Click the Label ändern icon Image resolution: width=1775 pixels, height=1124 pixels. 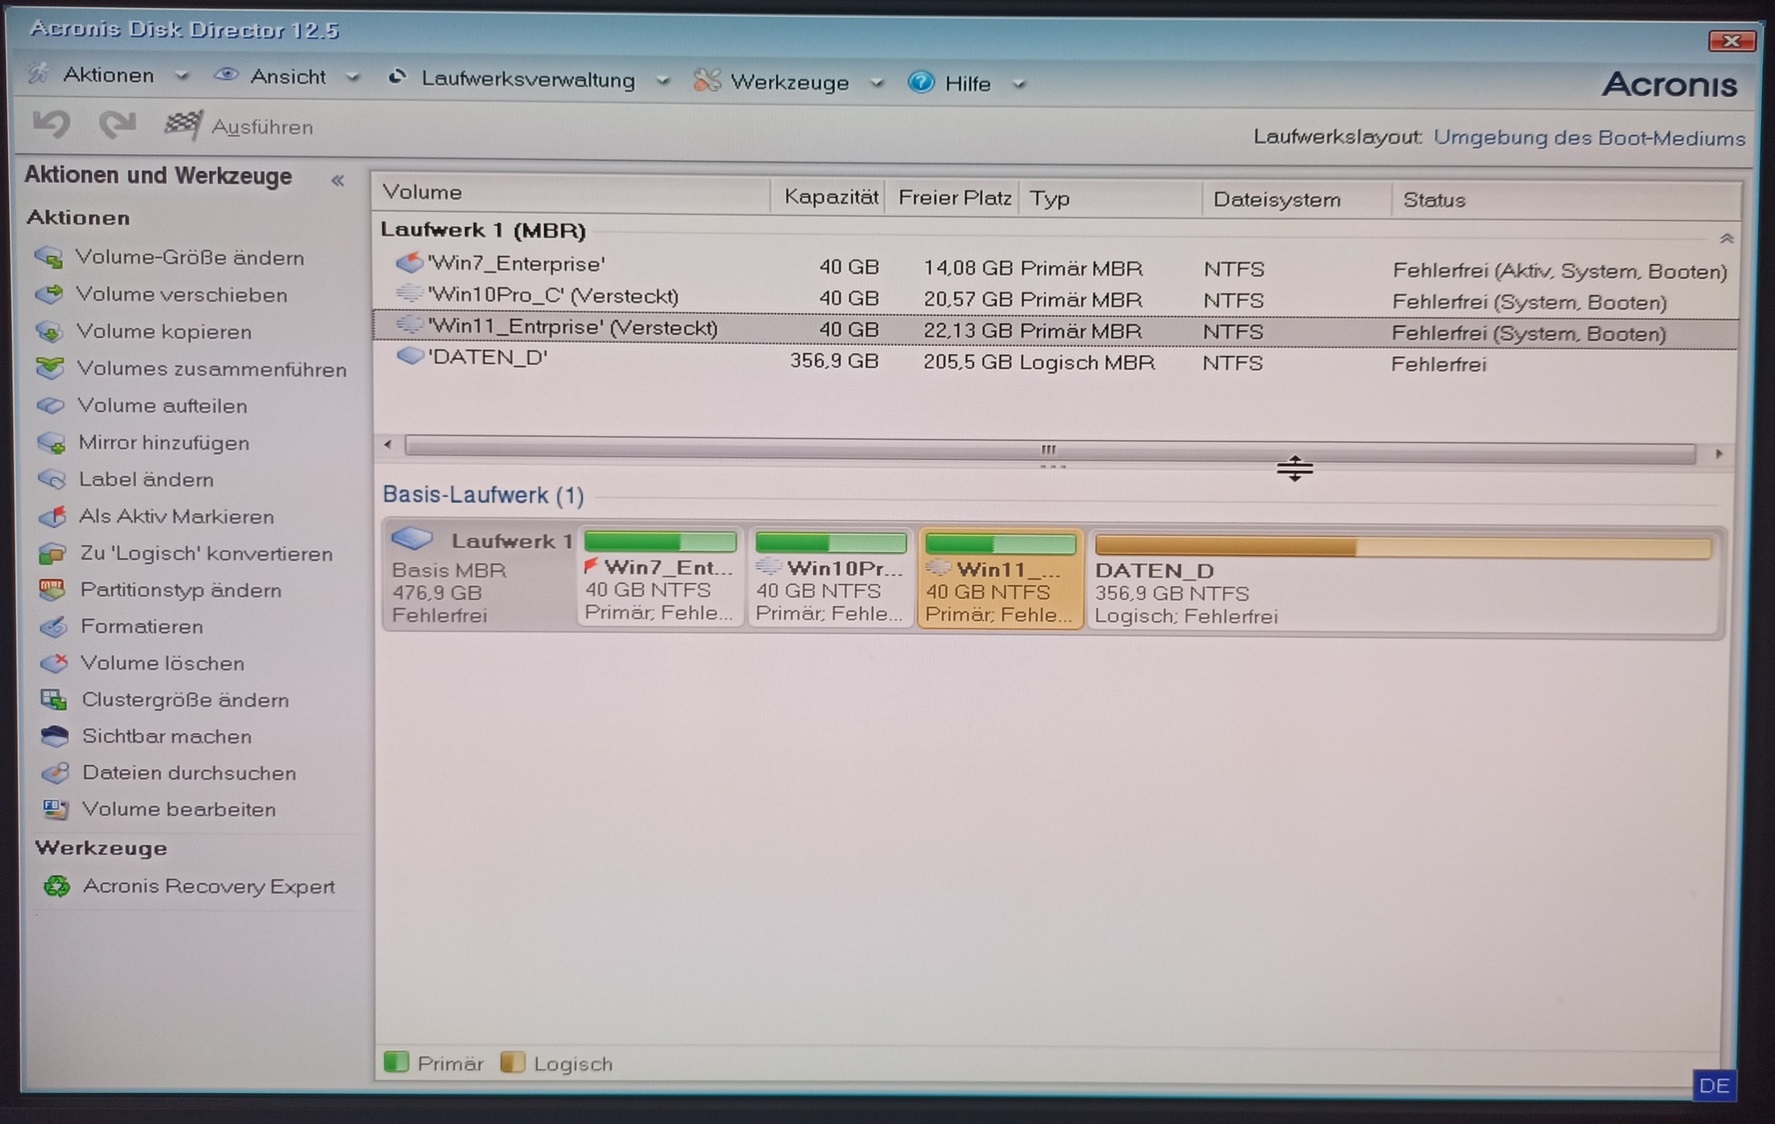[51, 480]
